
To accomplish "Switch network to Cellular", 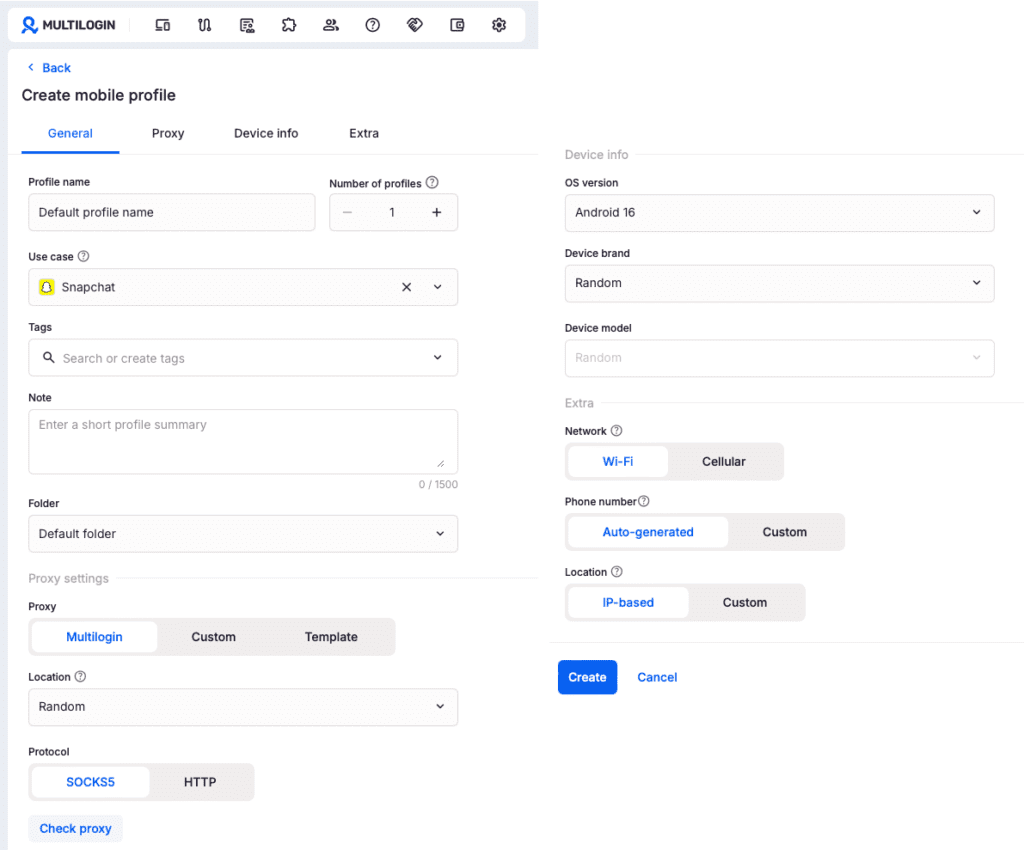I will pyautogui.click(x=724, y=462).
